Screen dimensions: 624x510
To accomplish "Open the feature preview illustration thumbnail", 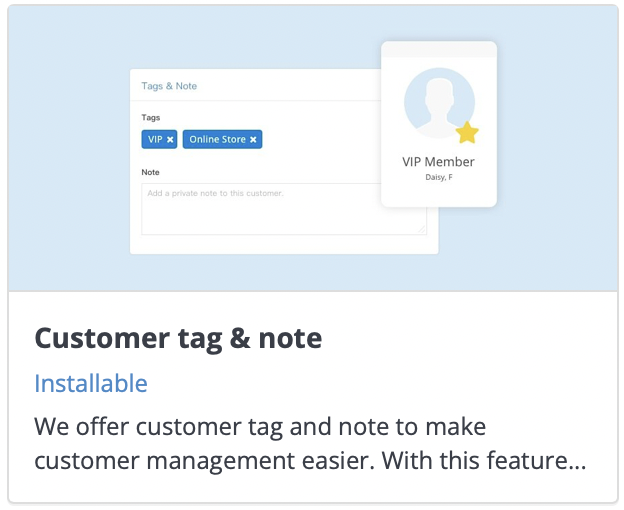I will coord(313,148).
